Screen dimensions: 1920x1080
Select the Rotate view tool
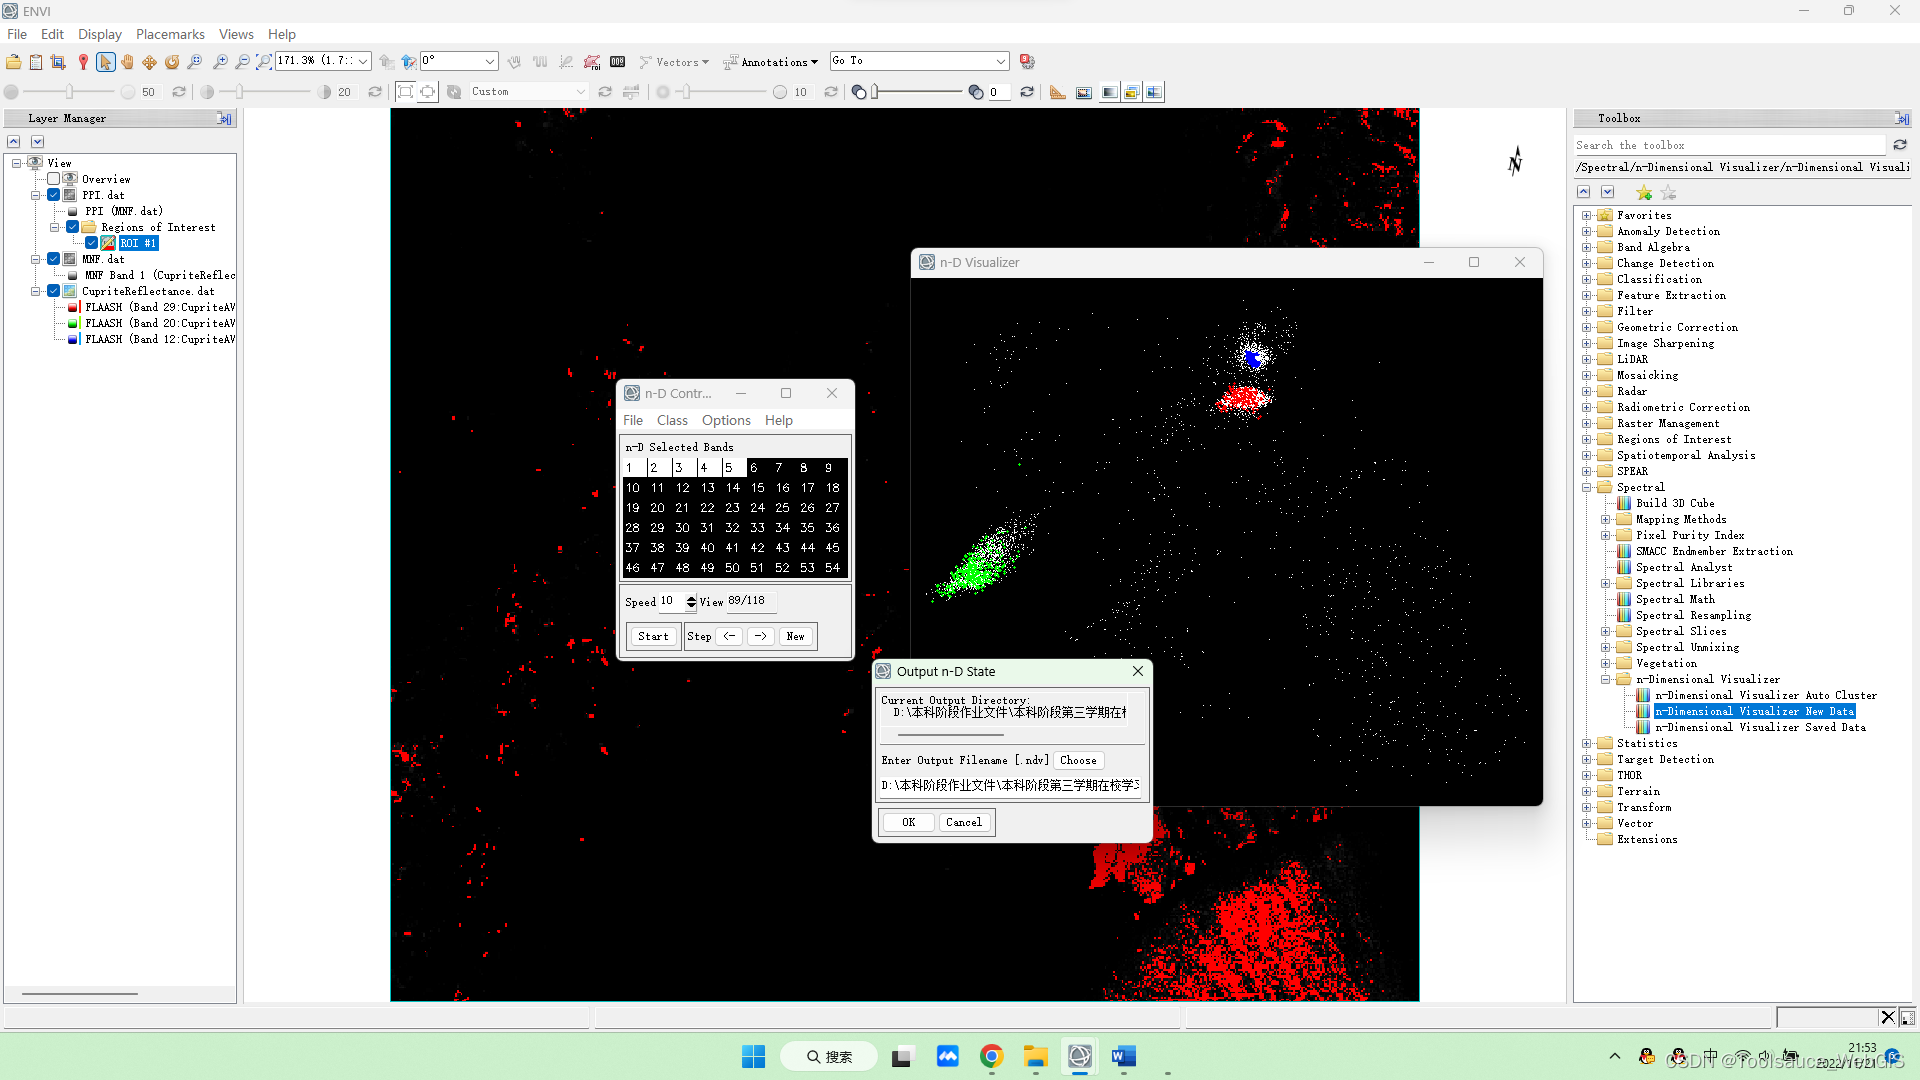pos(172,62)
